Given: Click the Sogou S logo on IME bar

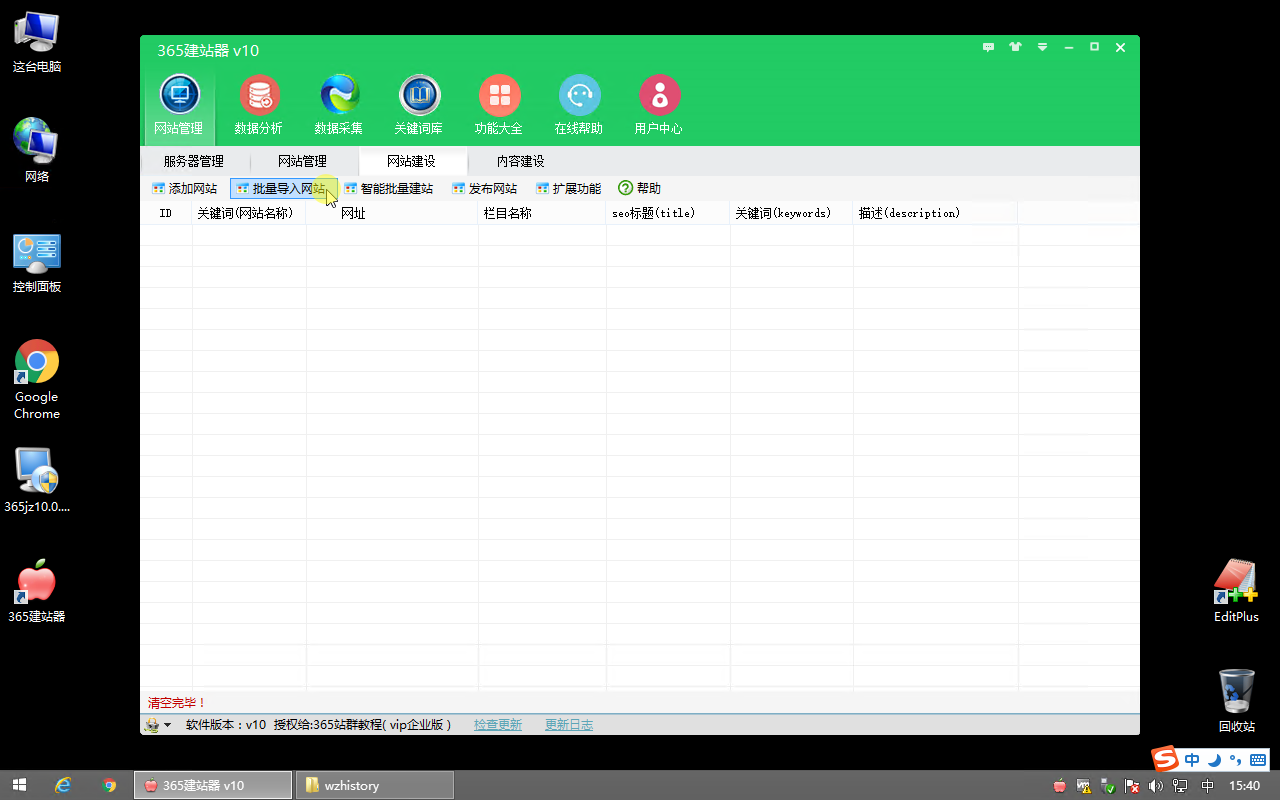Looking at the screenshot, I should coord(1165,759).
